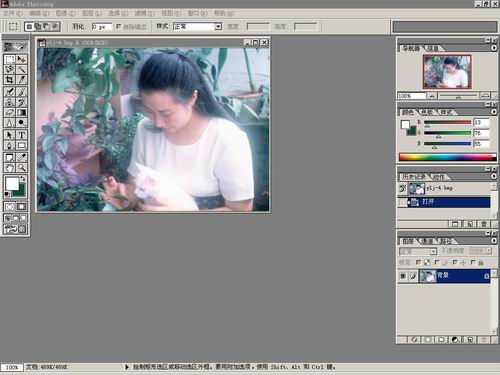500x375 pixels.
Task: Select the Blur tool
Action: coord(9,122)
